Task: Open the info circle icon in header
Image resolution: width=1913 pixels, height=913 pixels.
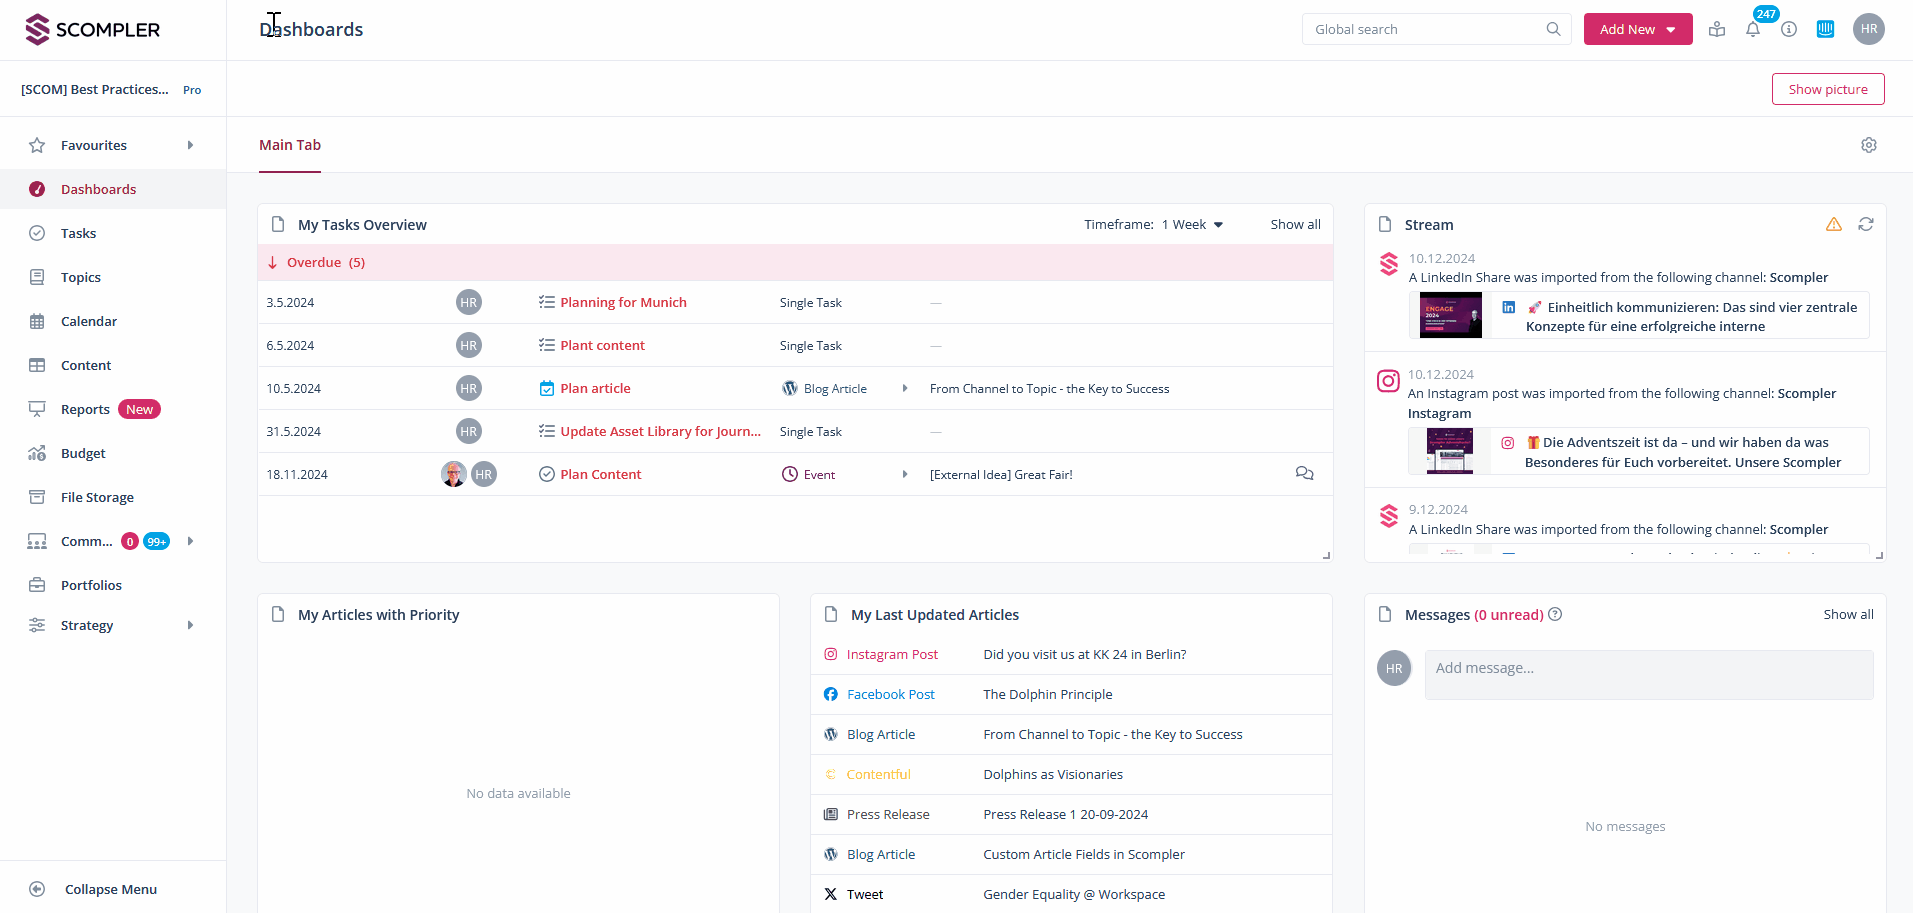Action: [x=1789, y=30]
